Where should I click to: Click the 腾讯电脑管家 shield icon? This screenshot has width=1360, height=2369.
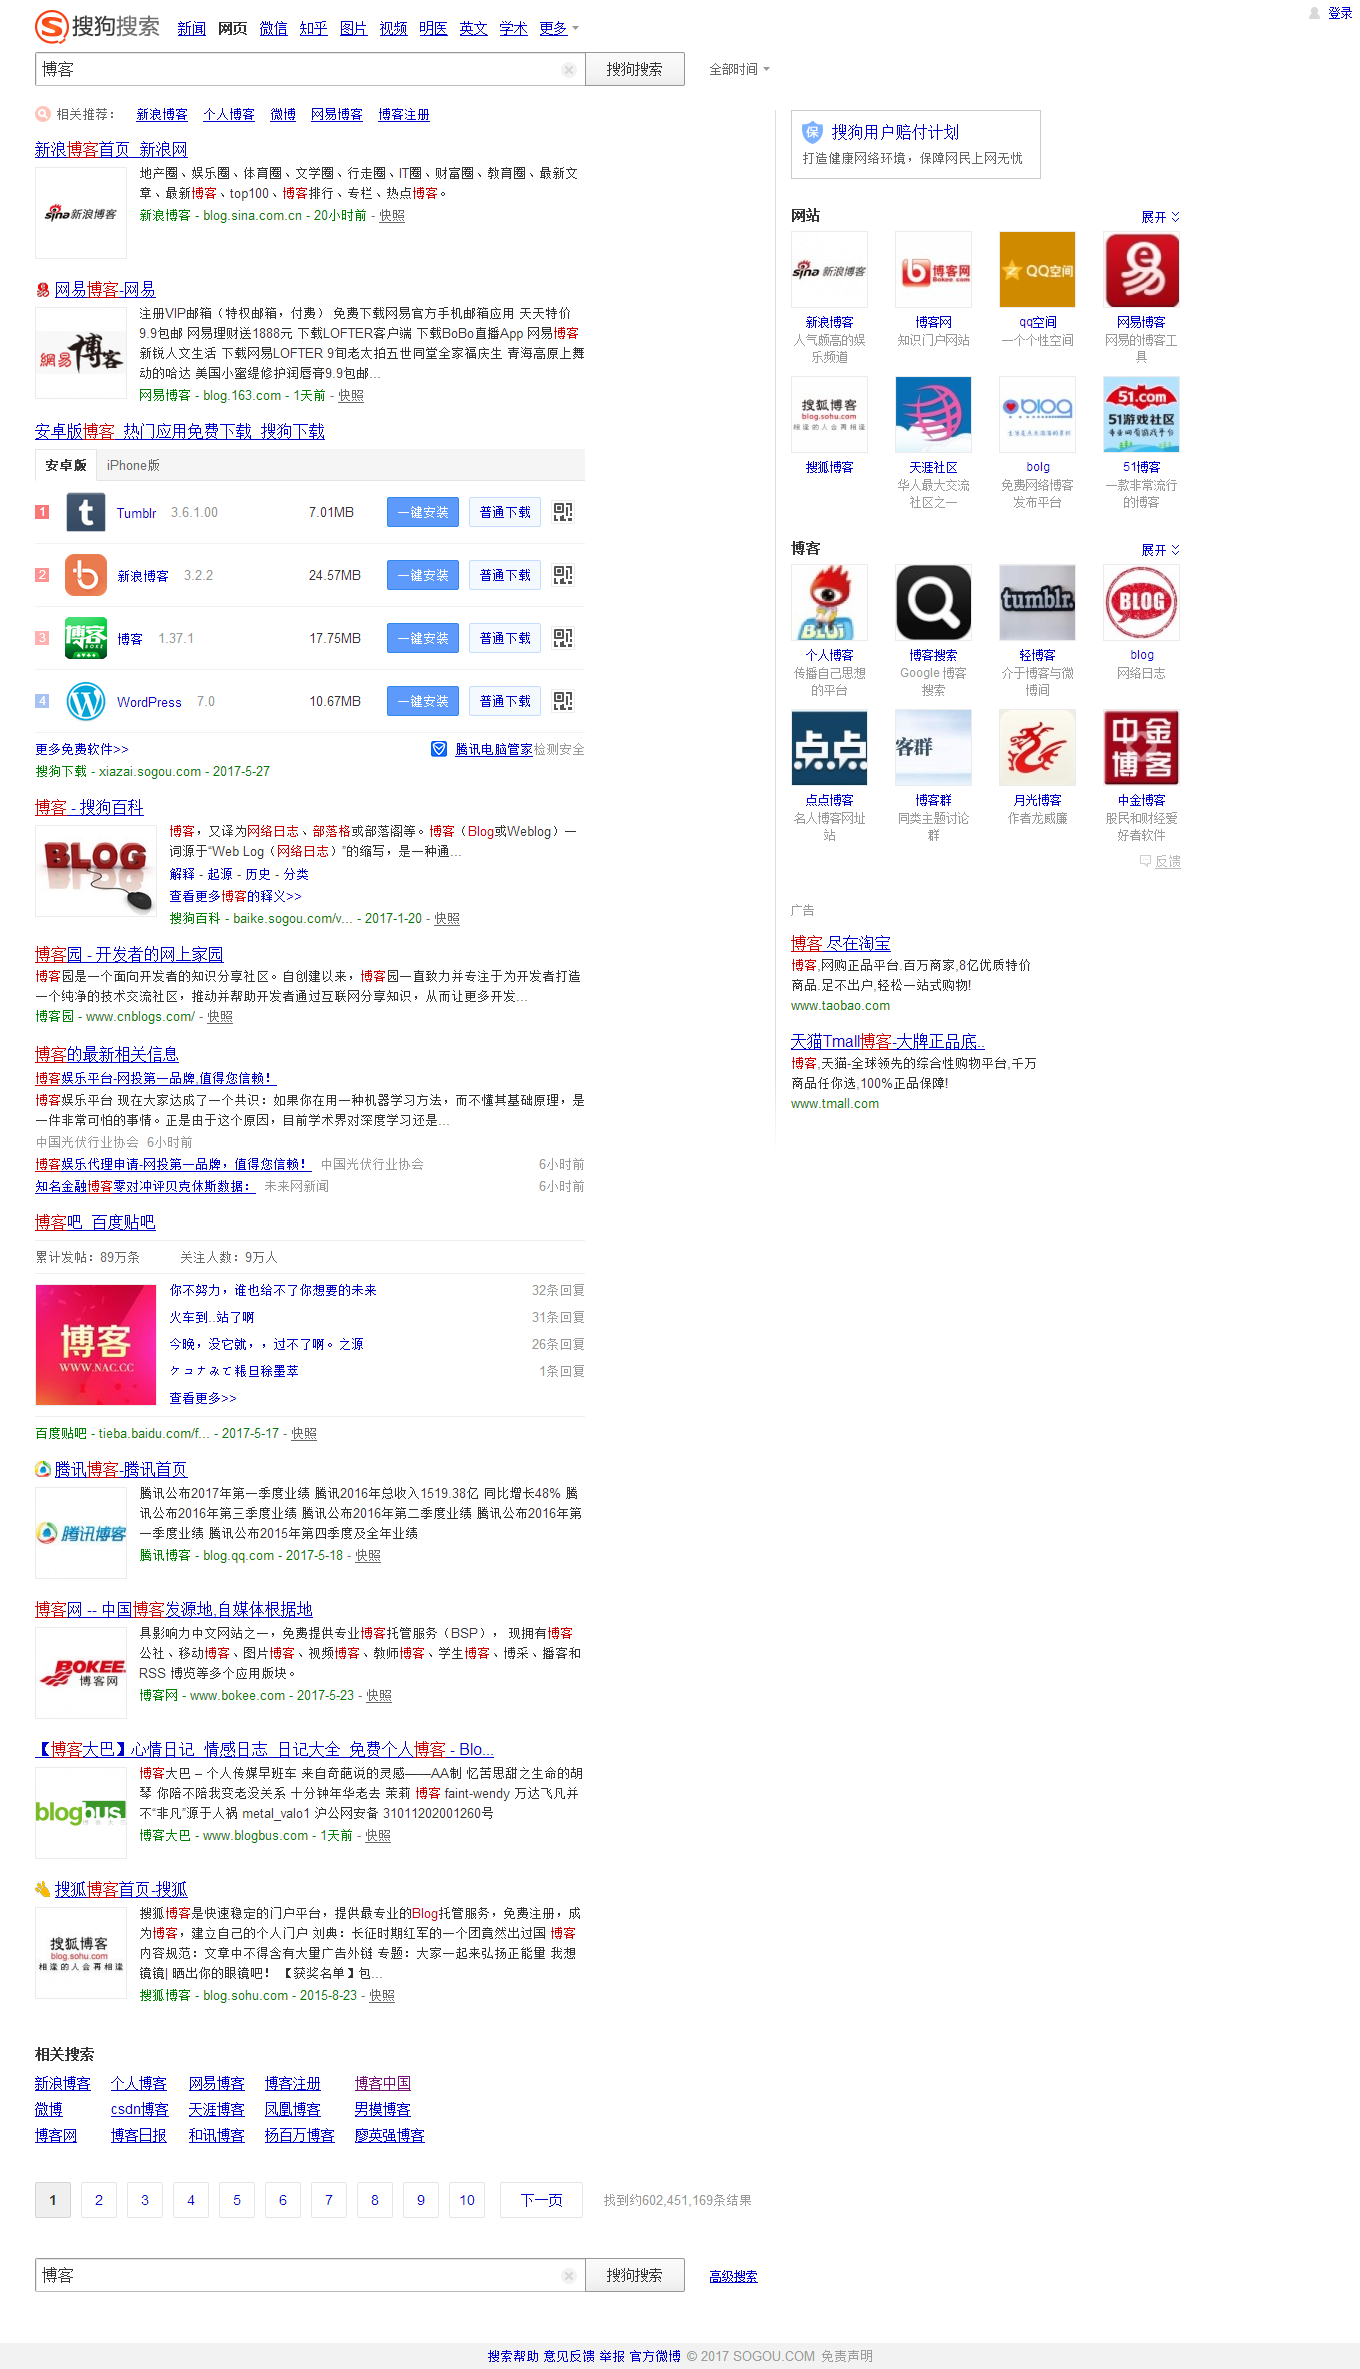439,749
